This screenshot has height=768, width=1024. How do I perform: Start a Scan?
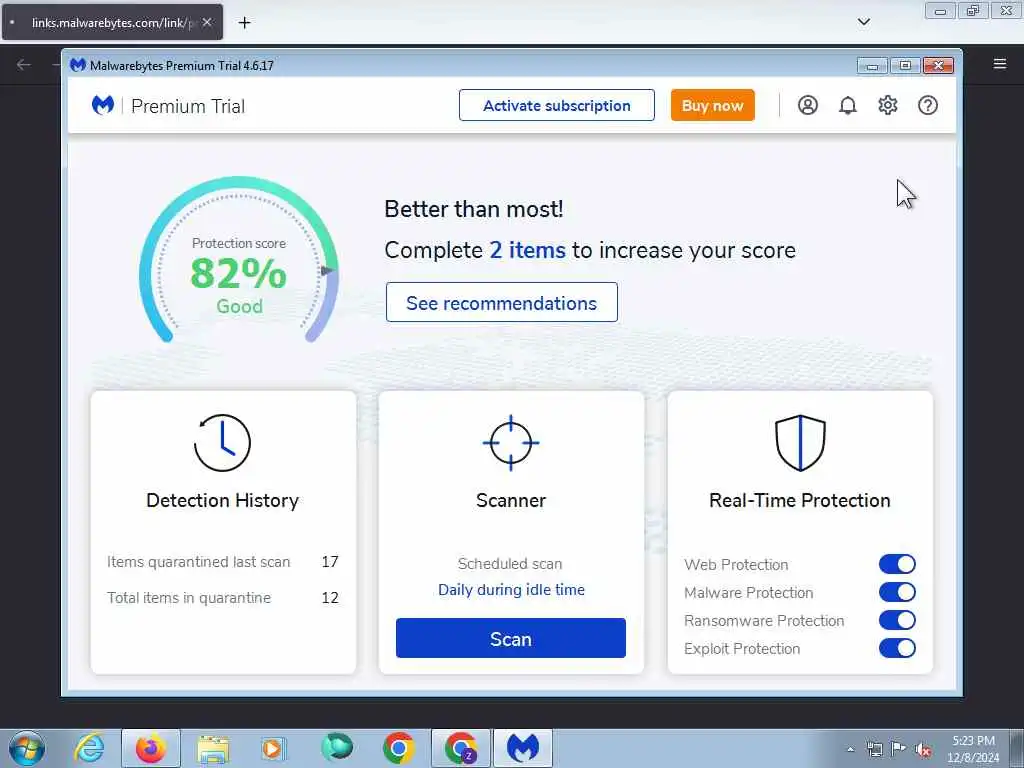point(511,638)
